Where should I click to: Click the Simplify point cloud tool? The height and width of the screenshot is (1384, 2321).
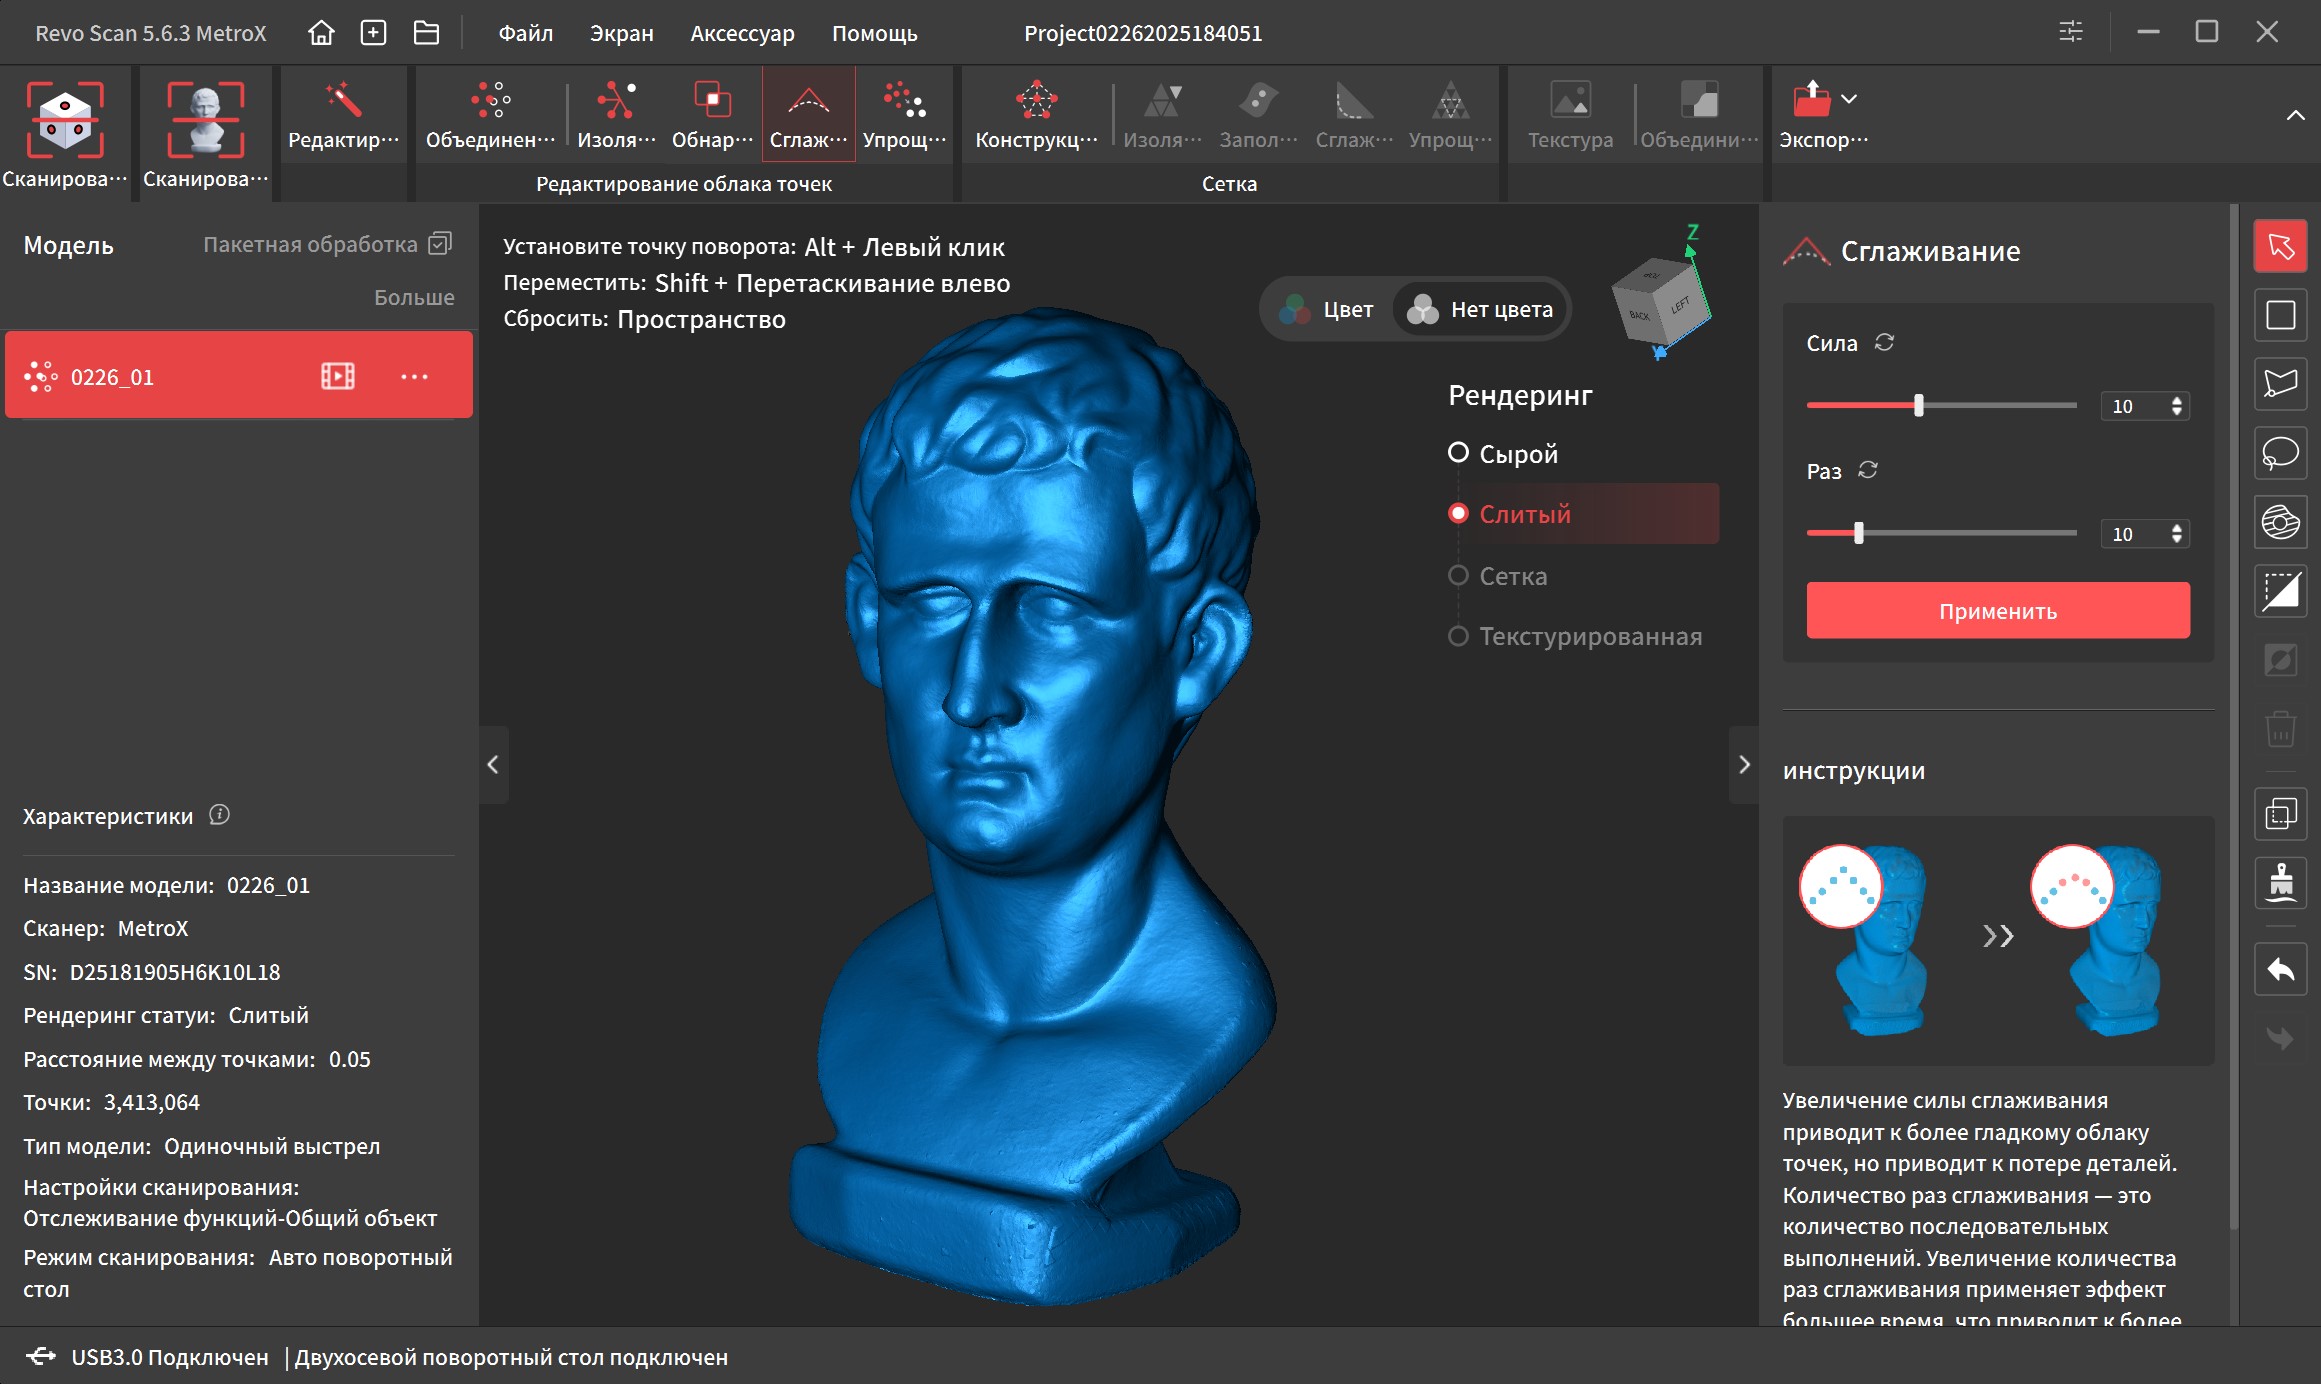(904, 117)
